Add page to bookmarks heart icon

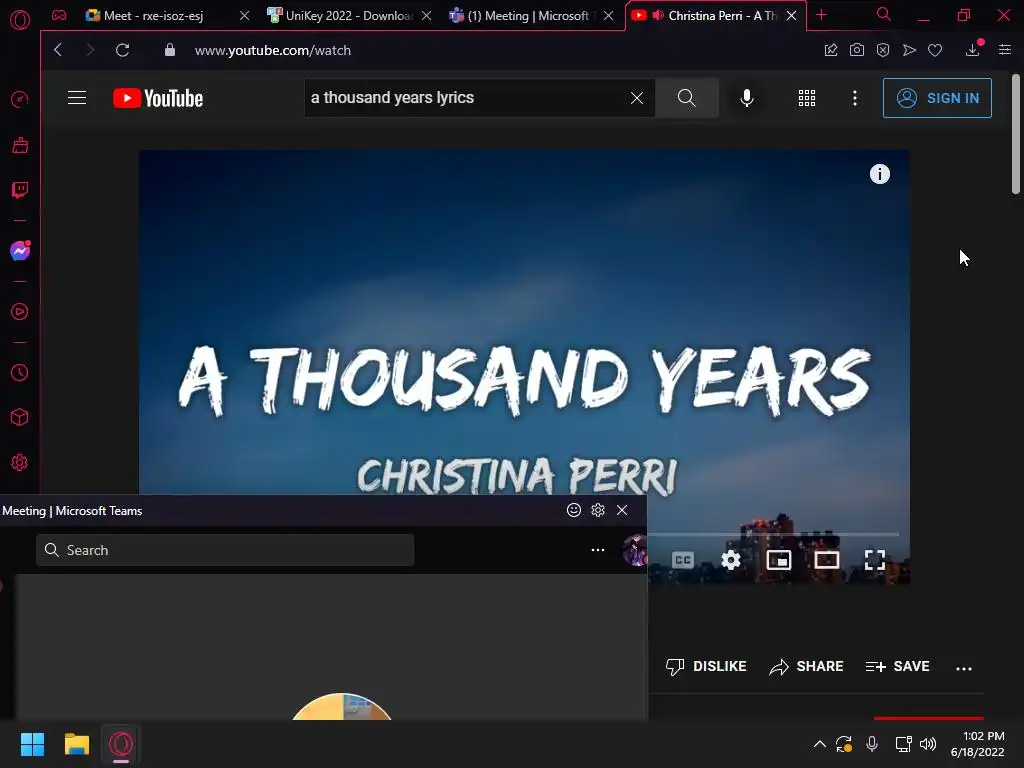tap(935, 50)
